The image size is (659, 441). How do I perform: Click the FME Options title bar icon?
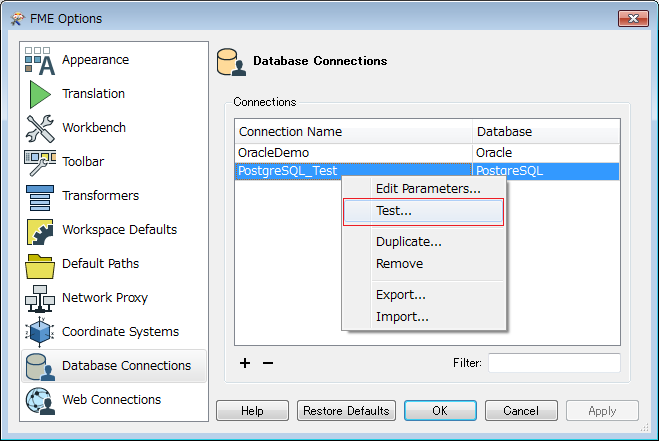point(18,18)
